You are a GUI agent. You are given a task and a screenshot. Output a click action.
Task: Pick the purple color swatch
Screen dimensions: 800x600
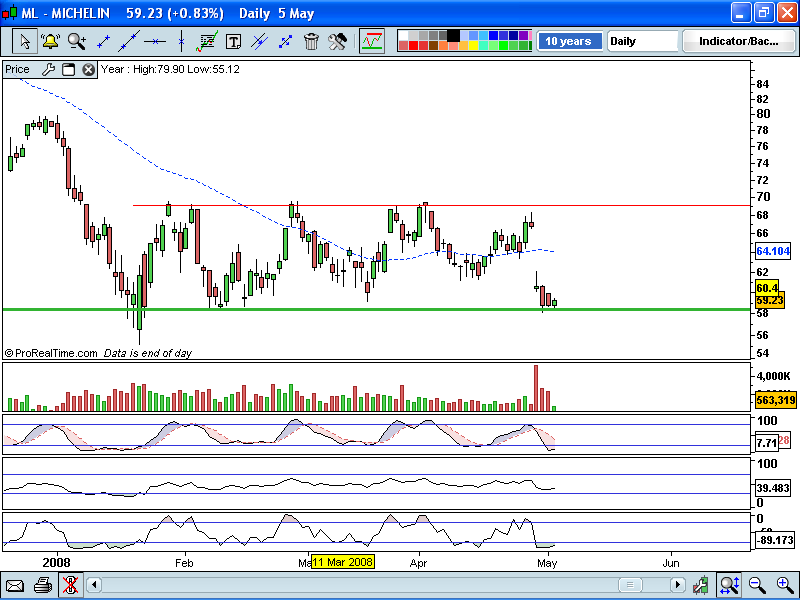pos(523,35)
